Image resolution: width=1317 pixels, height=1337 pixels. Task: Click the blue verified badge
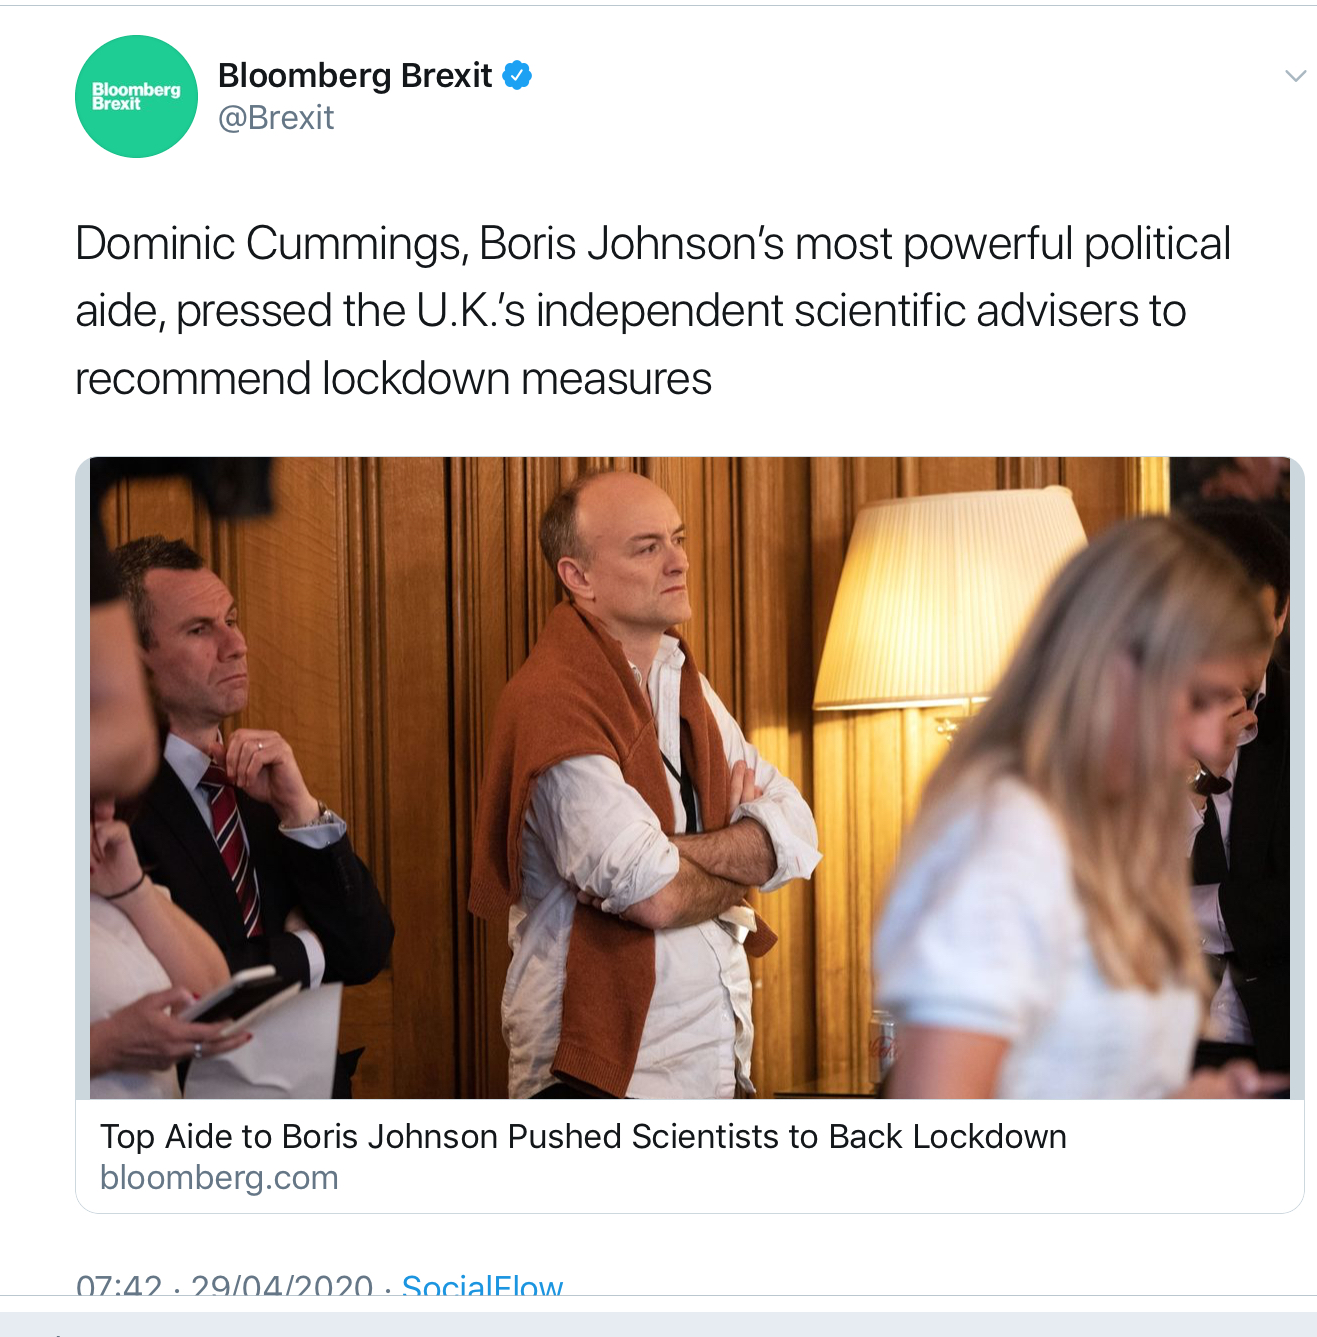click(517, 75)
